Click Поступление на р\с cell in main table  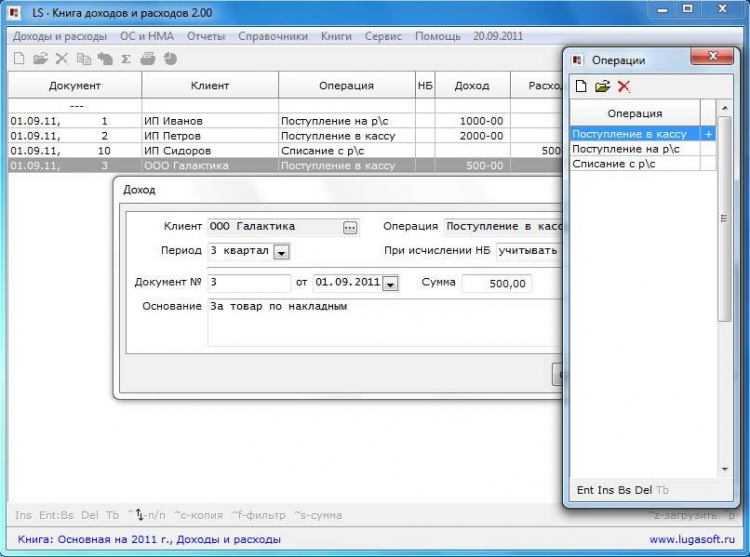(347, 121)
